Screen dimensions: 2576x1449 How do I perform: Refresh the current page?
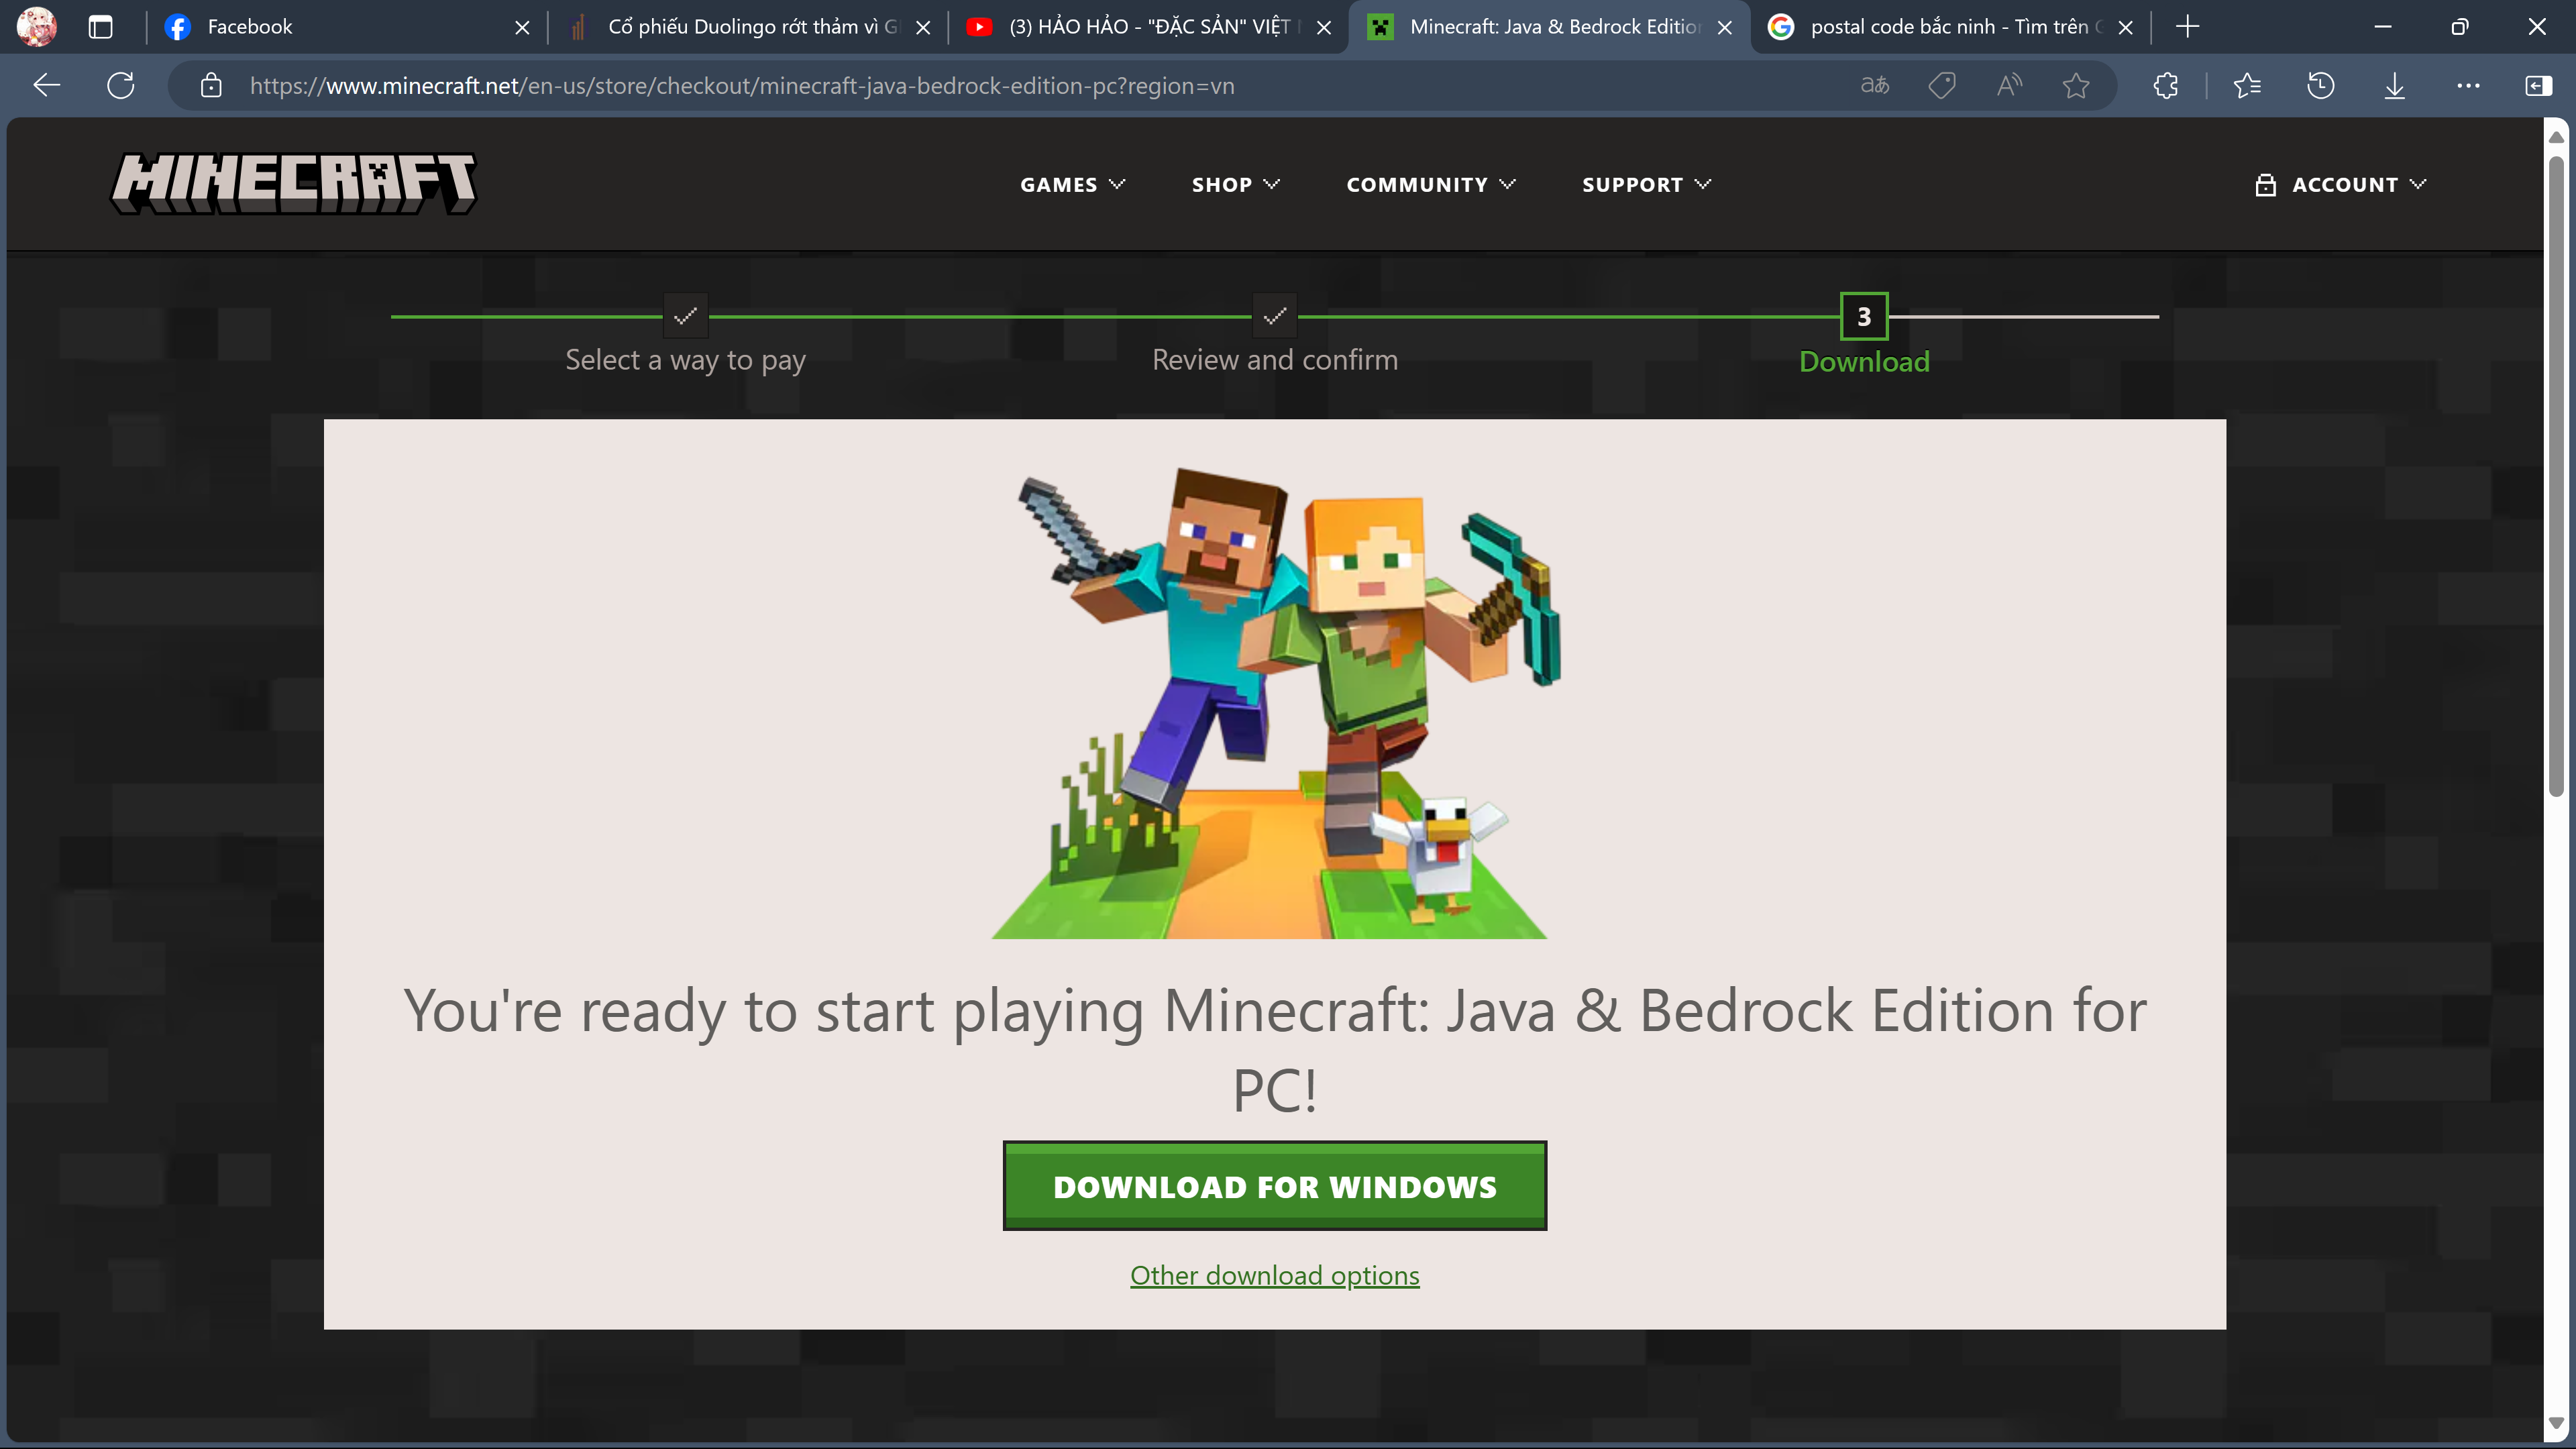click(x=121, y=86)
